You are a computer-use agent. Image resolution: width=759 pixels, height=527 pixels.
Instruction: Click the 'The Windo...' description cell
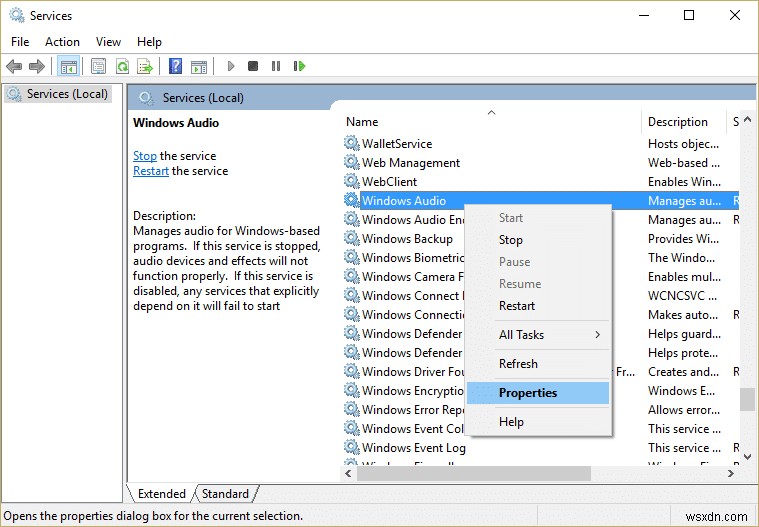click(x=682, y=257)
